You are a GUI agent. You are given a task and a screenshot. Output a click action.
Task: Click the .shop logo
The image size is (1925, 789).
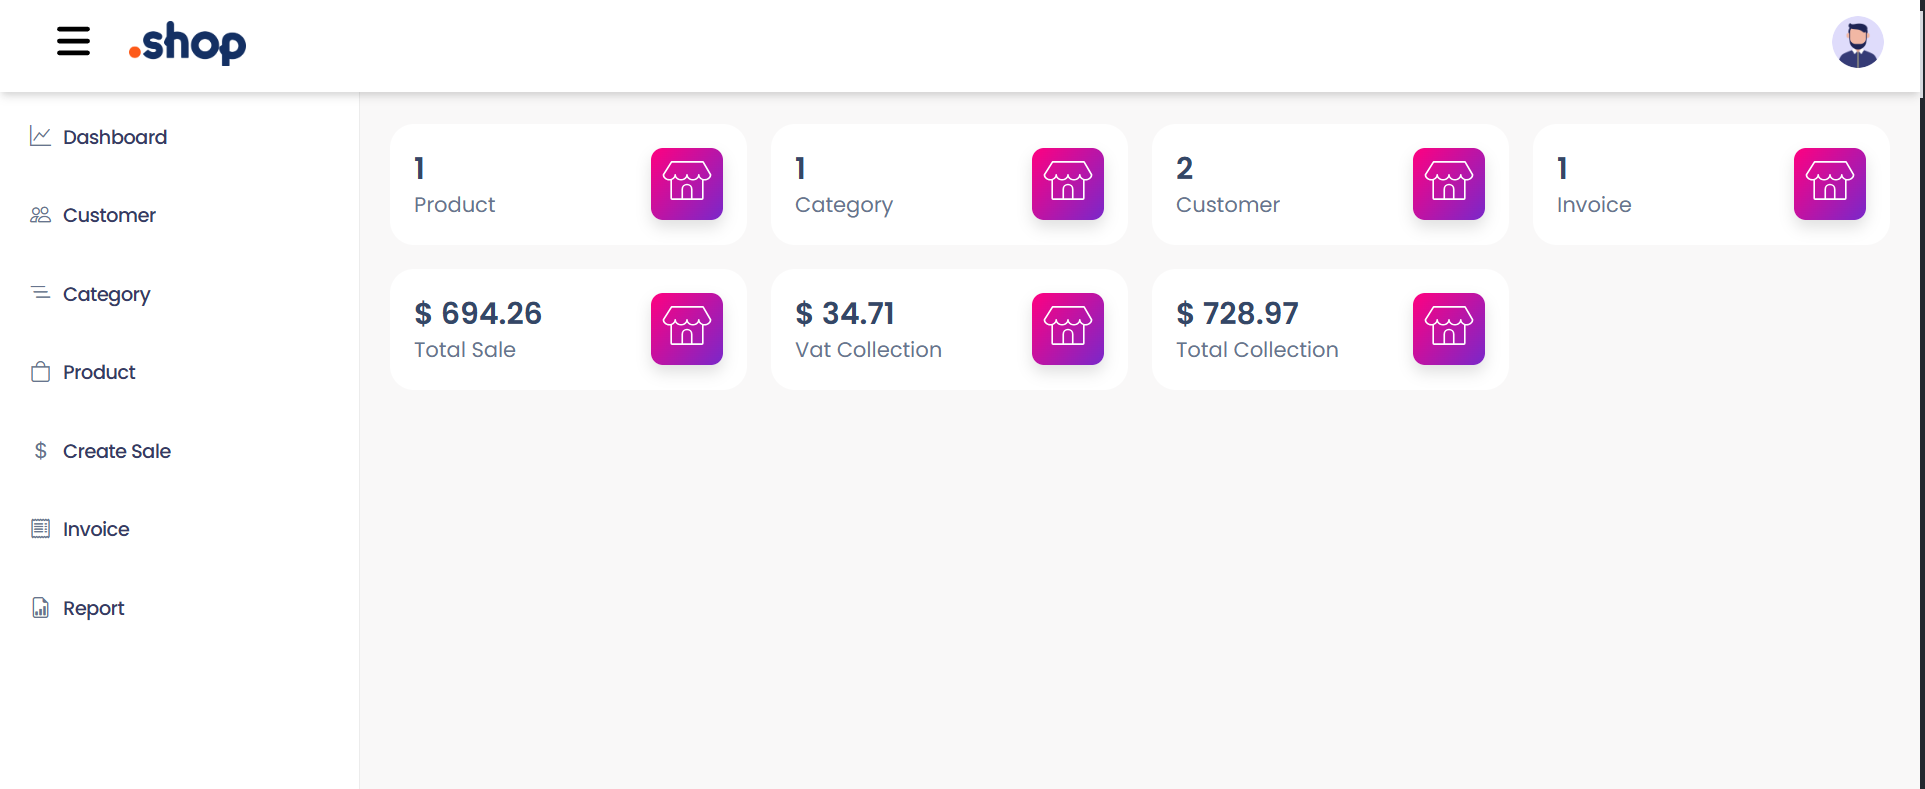pyautogui.click(x=188, y=43)
